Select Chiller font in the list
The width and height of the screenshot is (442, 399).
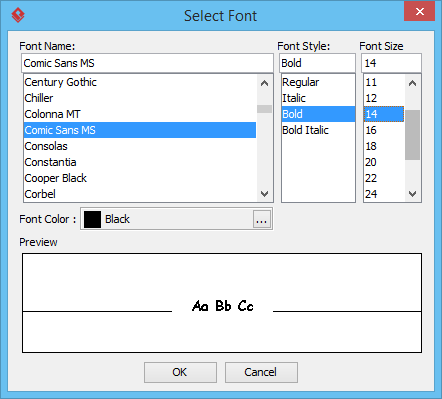140,98
